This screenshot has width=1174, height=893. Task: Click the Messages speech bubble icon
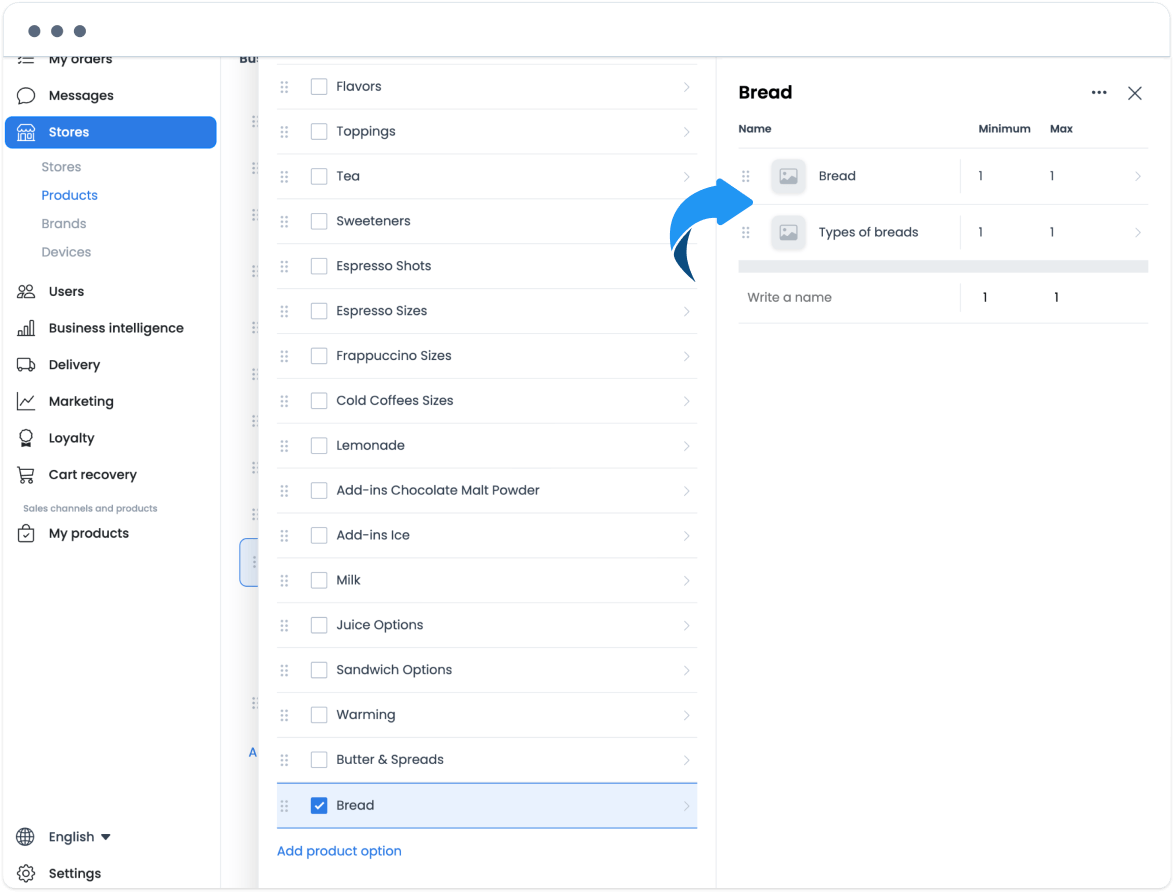click(x=26, y=96)
